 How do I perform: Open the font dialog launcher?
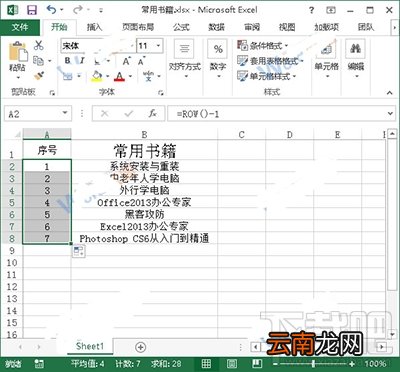pyautogui.click(x=161, y=93)
